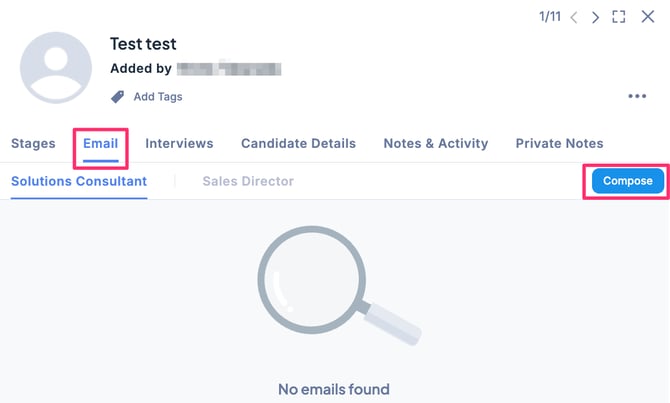Switch to the Sales Director job tab
This screenshot has height=403, width=670.
[248, 181]
